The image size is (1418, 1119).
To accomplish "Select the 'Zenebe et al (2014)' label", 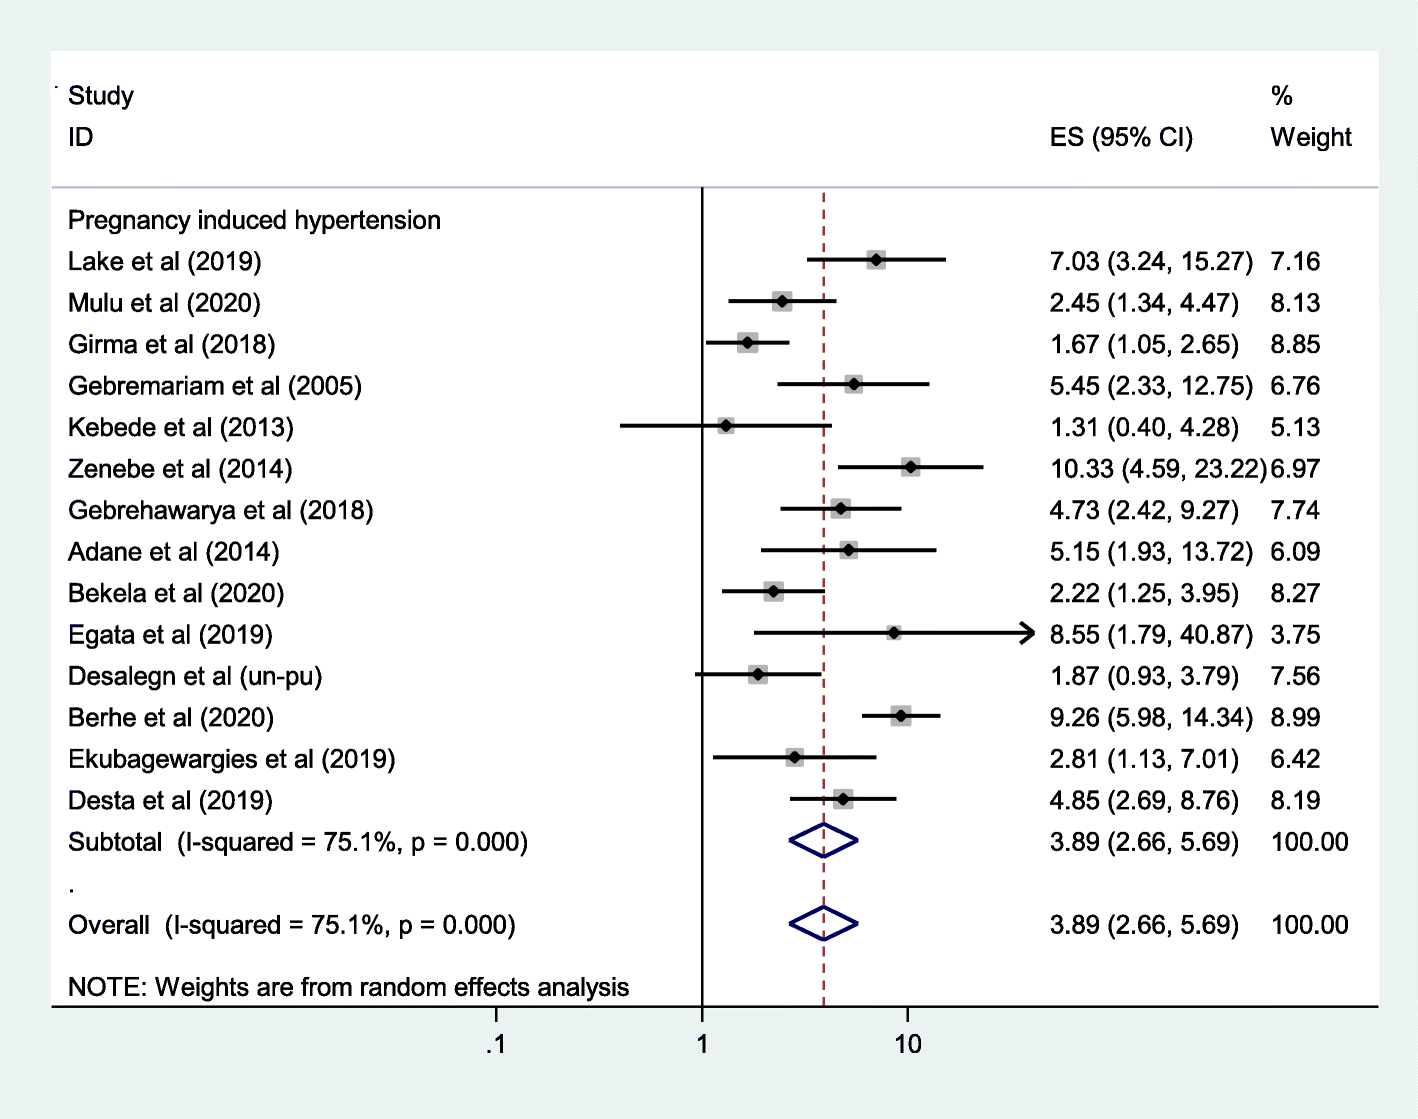I will (x=180, y=469).
